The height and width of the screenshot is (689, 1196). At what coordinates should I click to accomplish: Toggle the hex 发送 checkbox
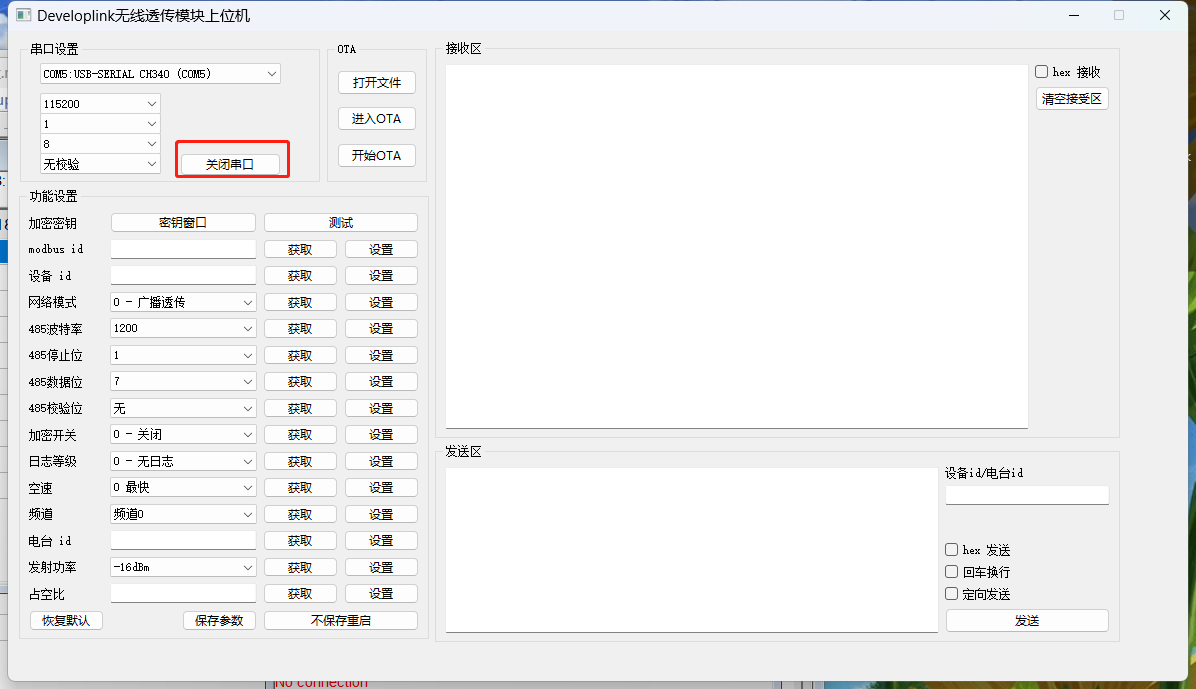[952, 550]
